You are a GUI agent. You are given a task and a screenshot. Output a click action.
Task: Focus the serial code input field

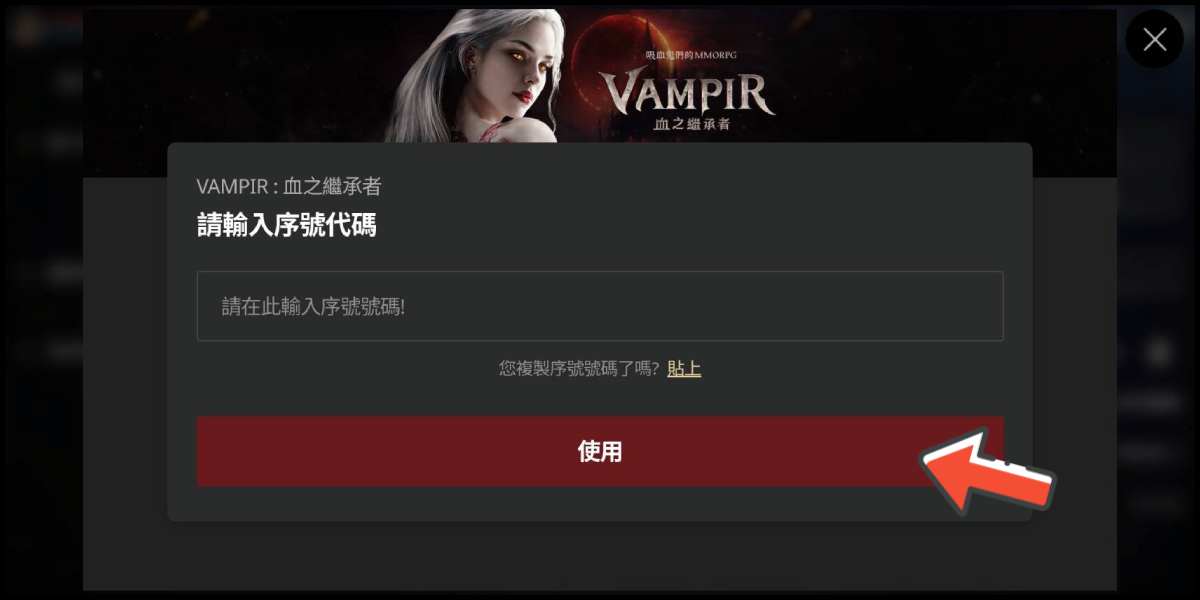600,306
